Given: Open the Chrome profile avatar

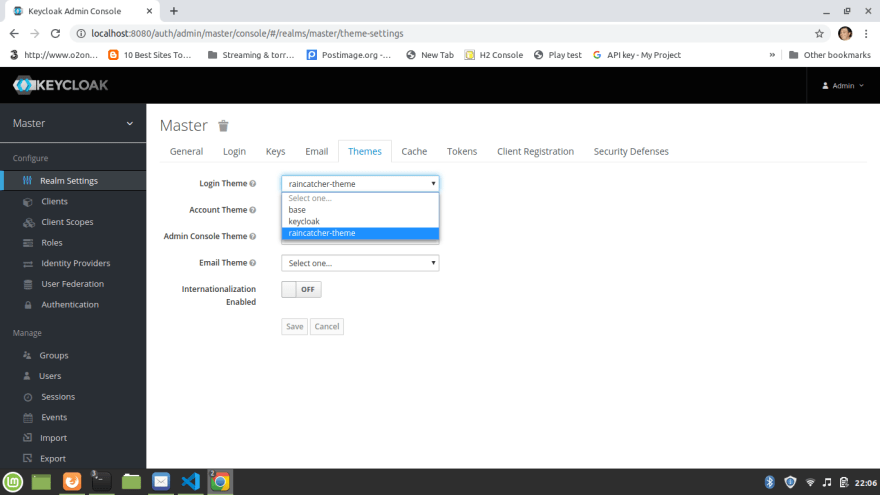Looking at the screenshot, I should 845,34.
